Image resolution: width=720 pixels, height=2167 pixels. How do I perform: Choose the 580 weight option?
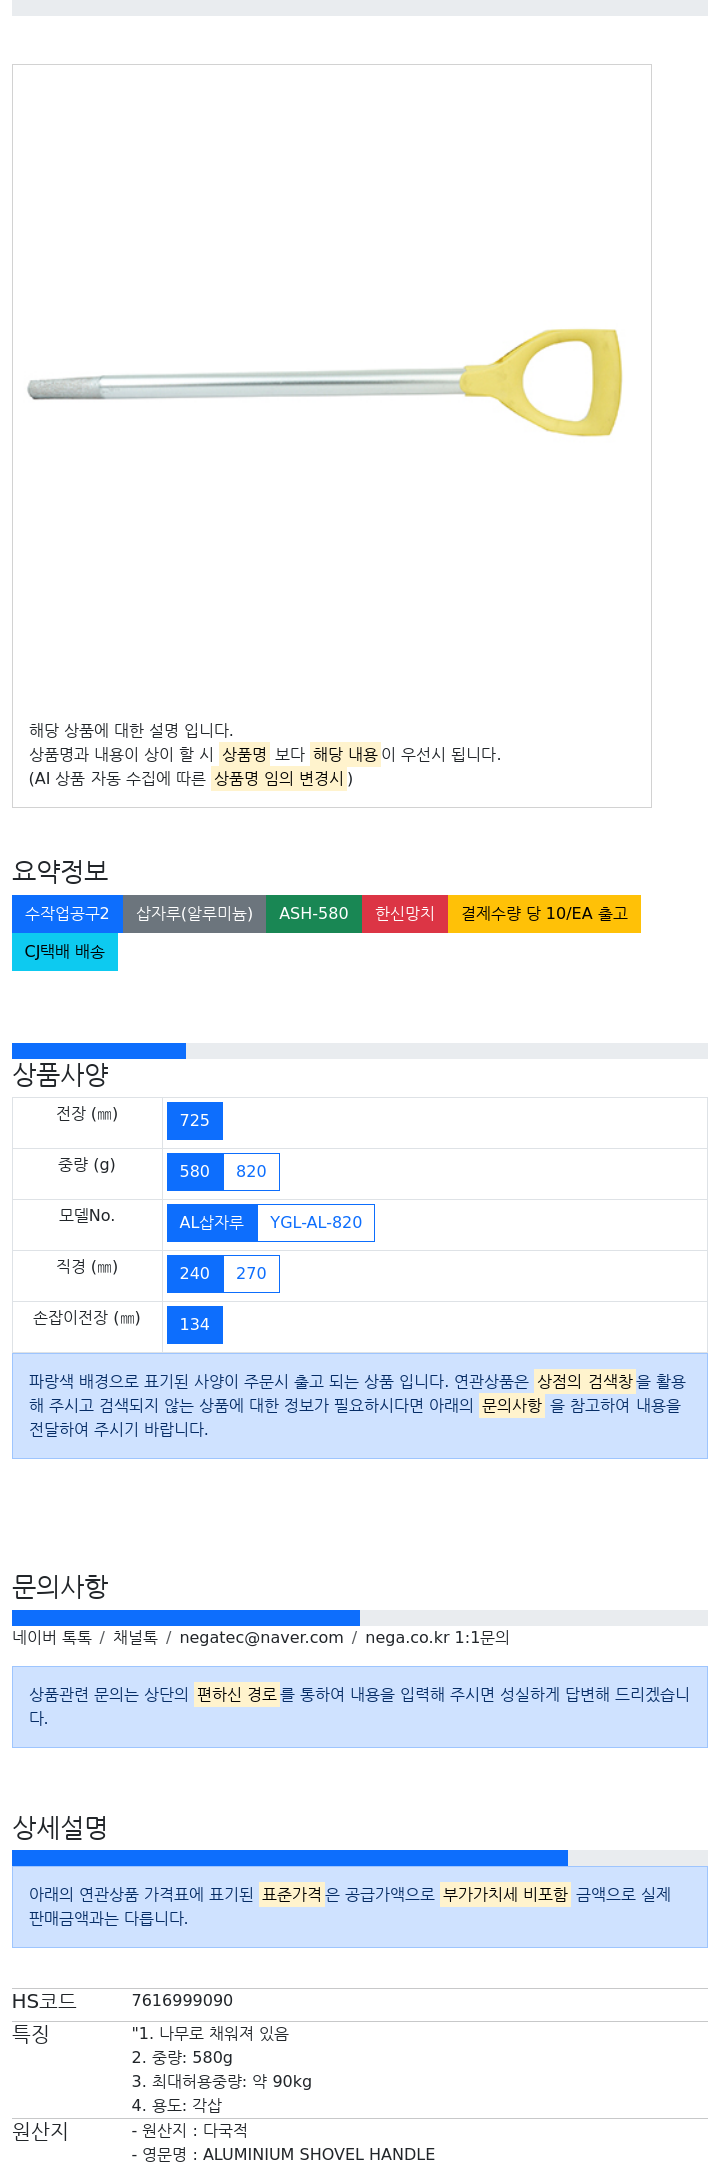[x=195, y=1172]
